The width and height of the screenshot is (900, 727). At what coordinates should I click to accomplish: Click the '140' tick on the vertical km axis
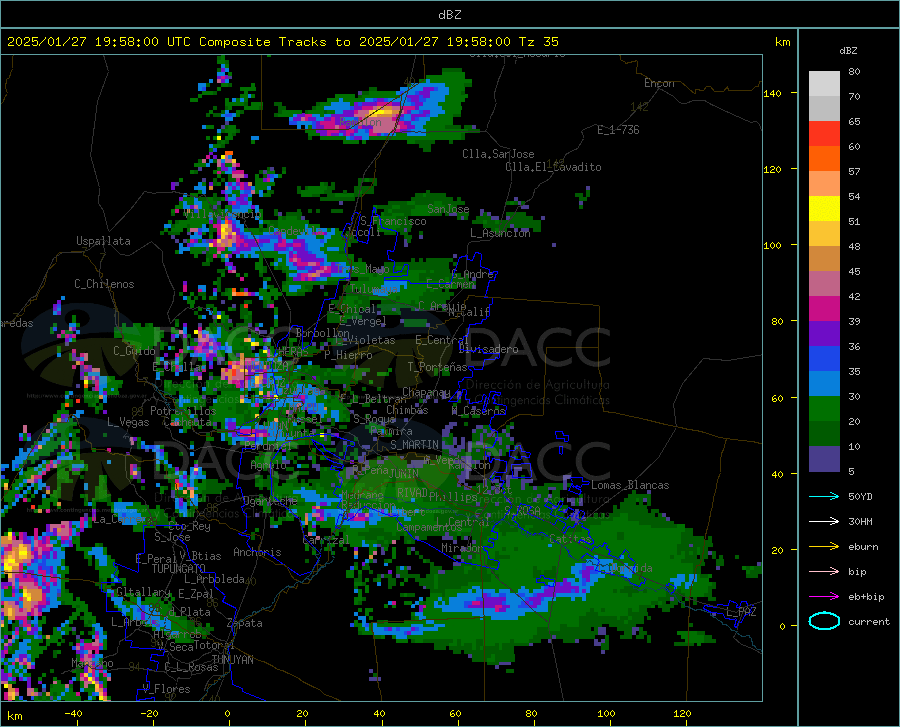point(772,93)
